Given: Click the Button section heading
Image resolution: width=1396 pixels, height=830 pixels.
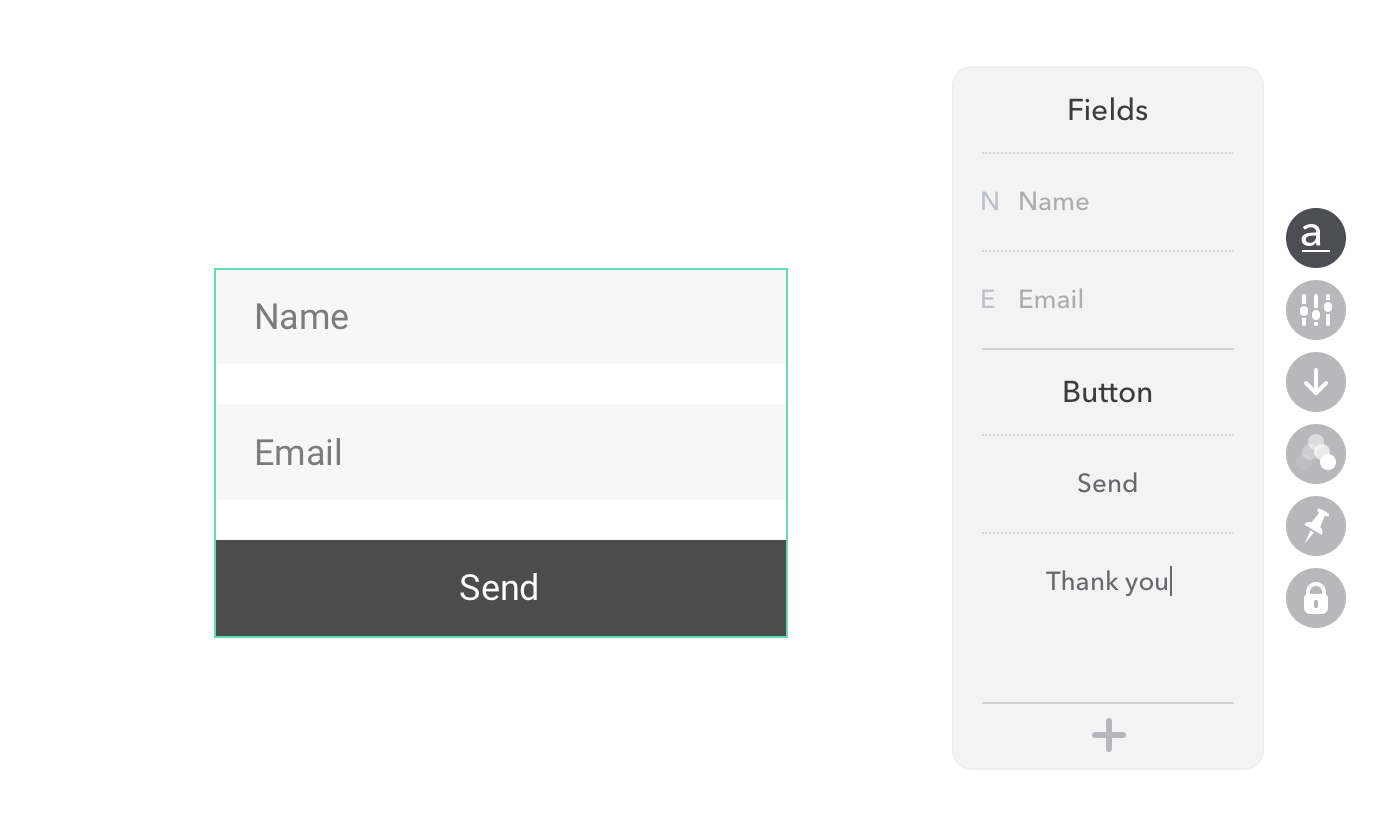Looking at the screenshot, I should click(1107, 392).
